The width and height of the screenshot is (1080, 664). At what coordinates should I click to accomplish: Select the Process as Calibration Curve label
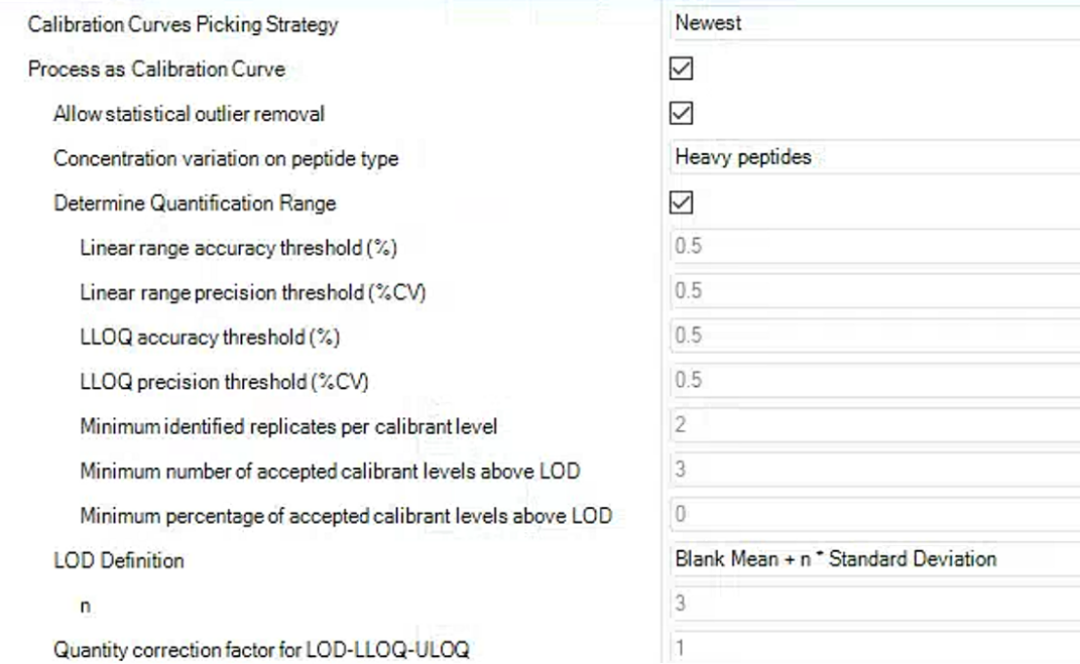pyautogui.click(x=156, y=69)
